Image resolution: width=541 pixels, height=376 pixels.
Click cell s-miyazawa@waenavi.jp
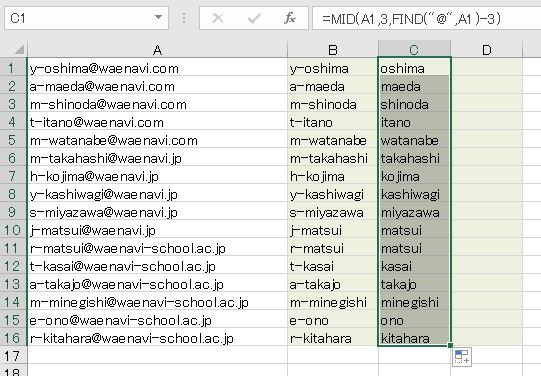[x=157, y=212]
